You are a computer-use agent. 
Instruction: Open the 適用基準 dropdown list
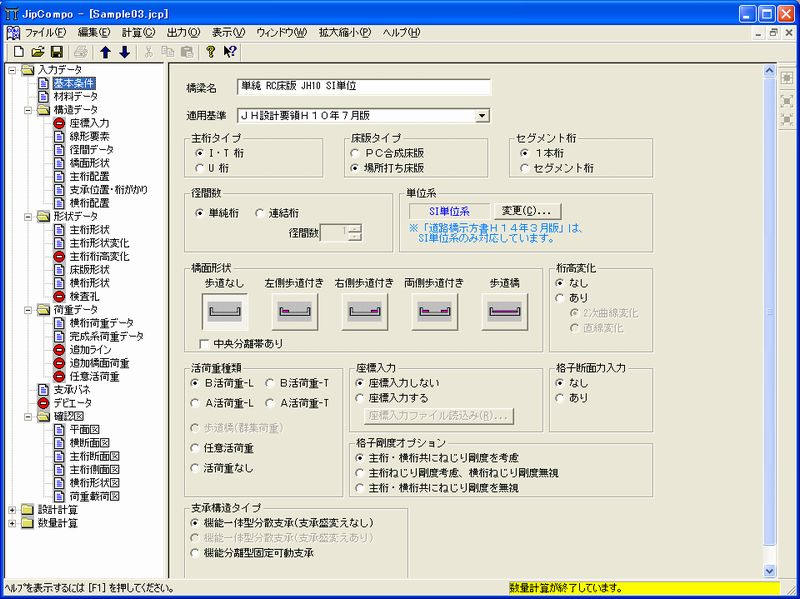tap(482, 116)
